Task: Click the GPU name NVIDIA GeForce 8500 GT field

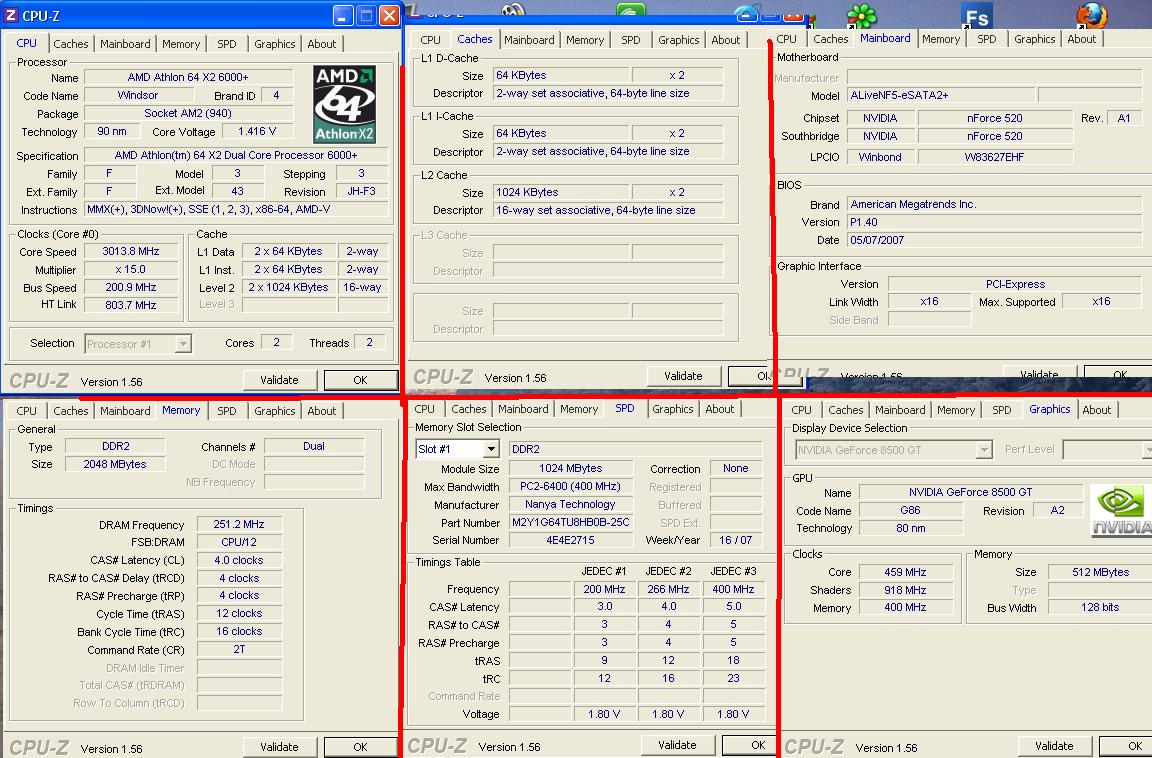Action: pos(971,492)
